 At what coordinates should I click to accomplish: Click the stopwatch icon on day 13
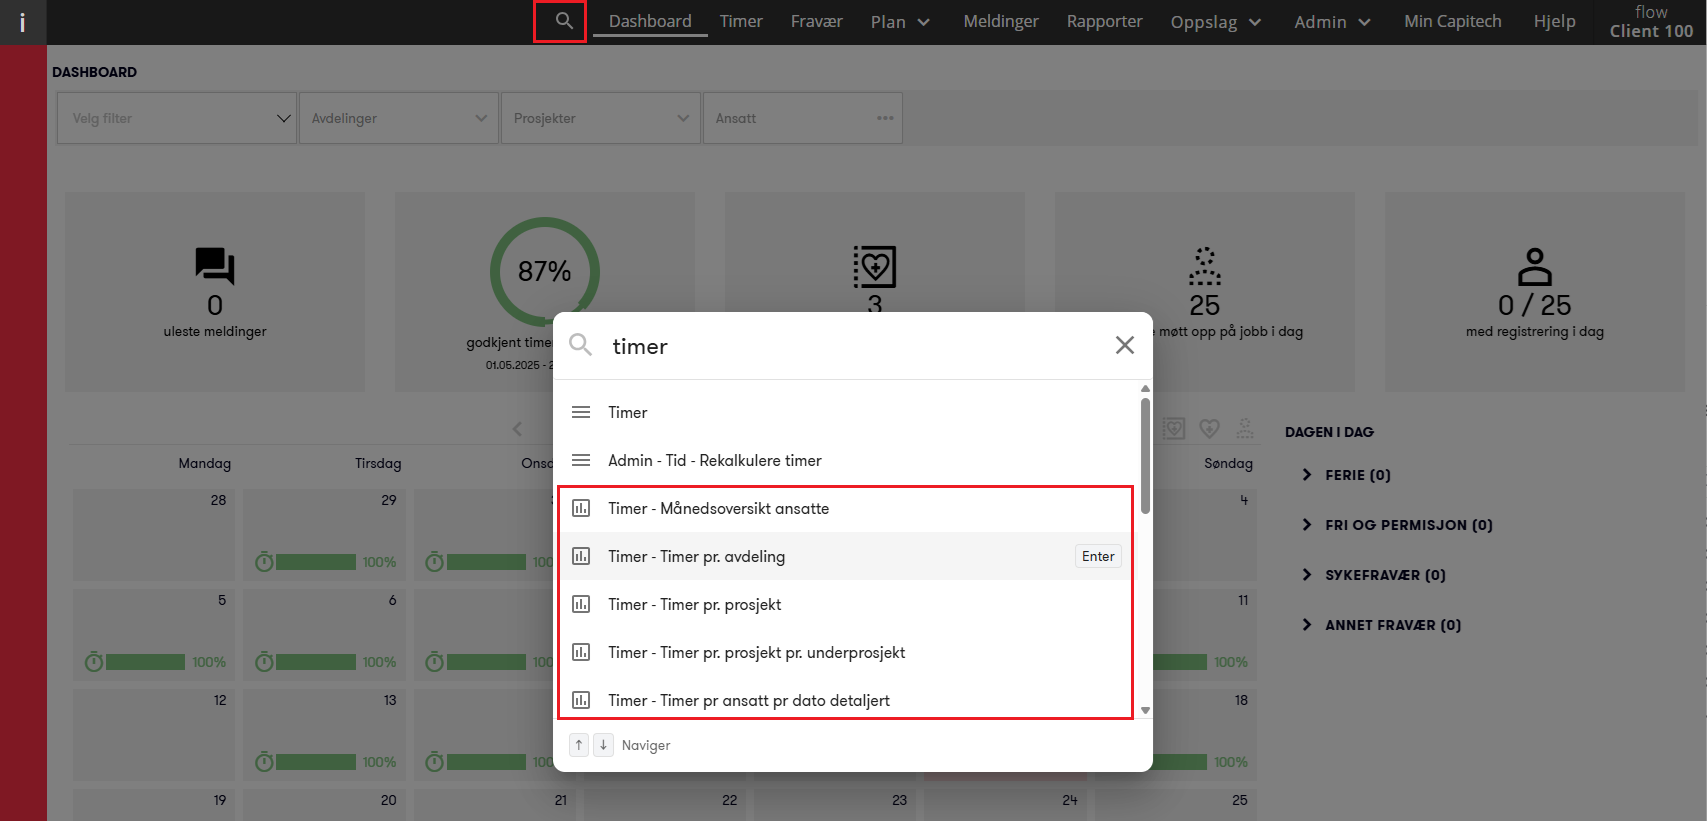click(x=264, y=762)
